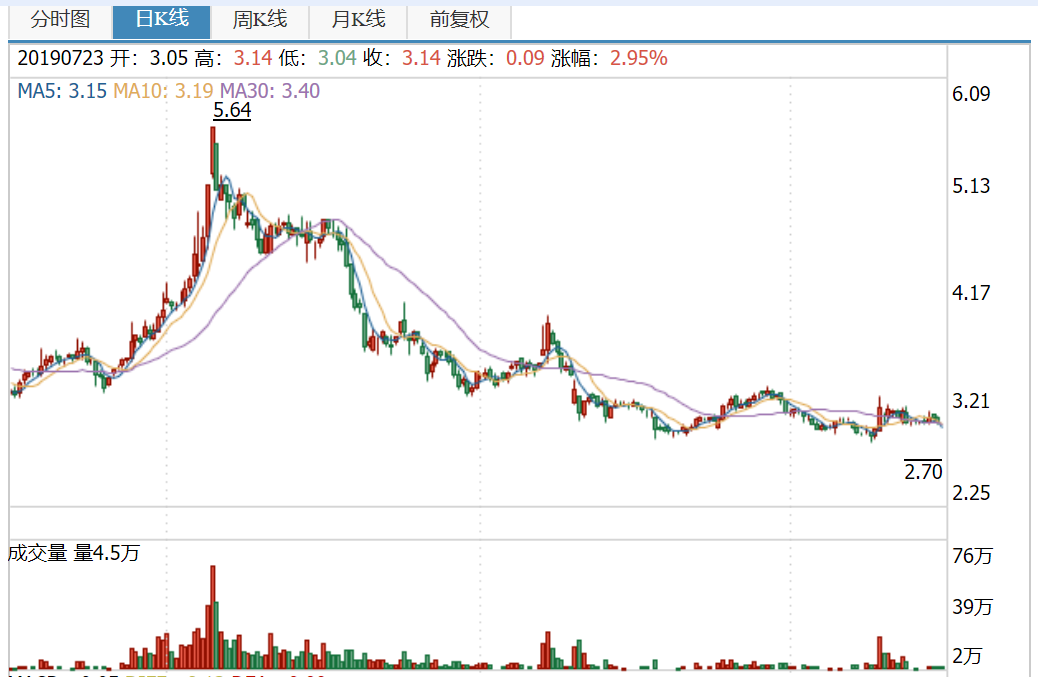Click the 4.17 price axis label
Image resolution: width=1038 pixels, height=677 pixels.
pyautogui.click(x=971, y=293)
